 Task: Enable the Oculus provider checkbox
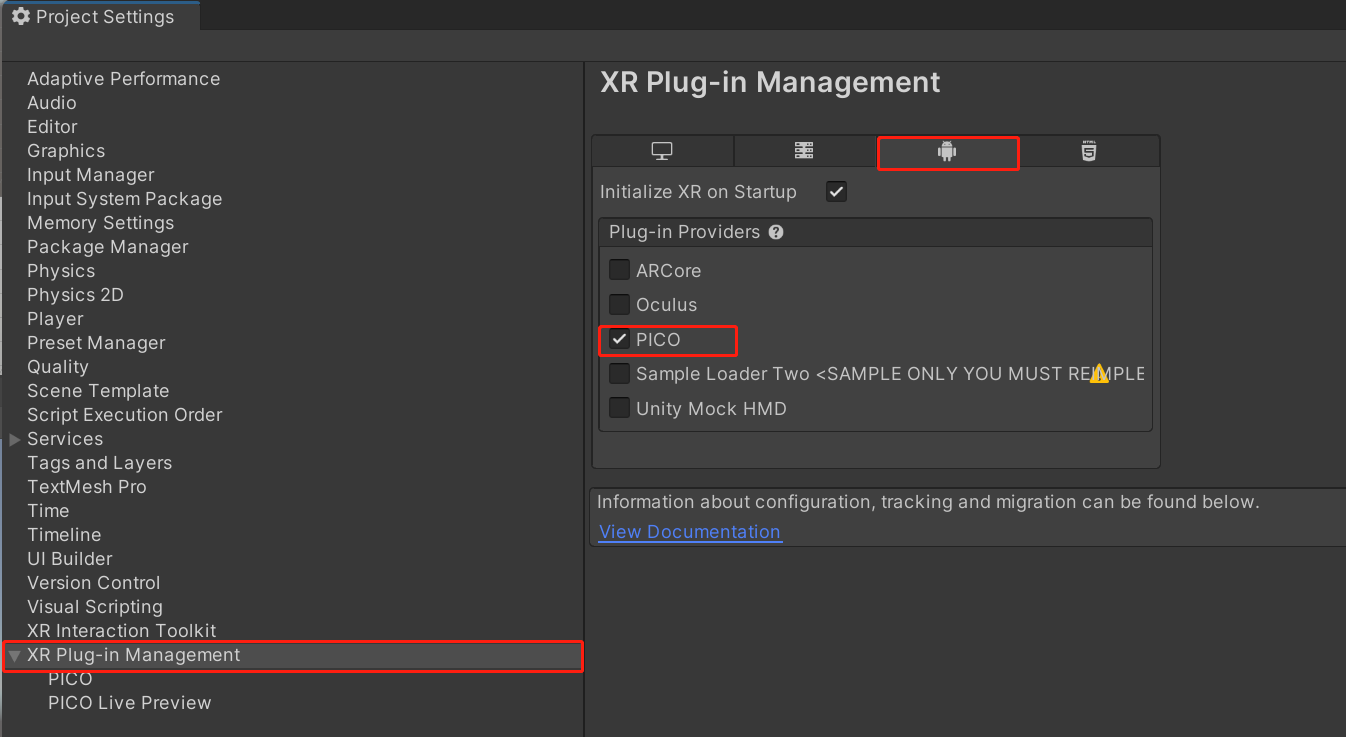619,304
